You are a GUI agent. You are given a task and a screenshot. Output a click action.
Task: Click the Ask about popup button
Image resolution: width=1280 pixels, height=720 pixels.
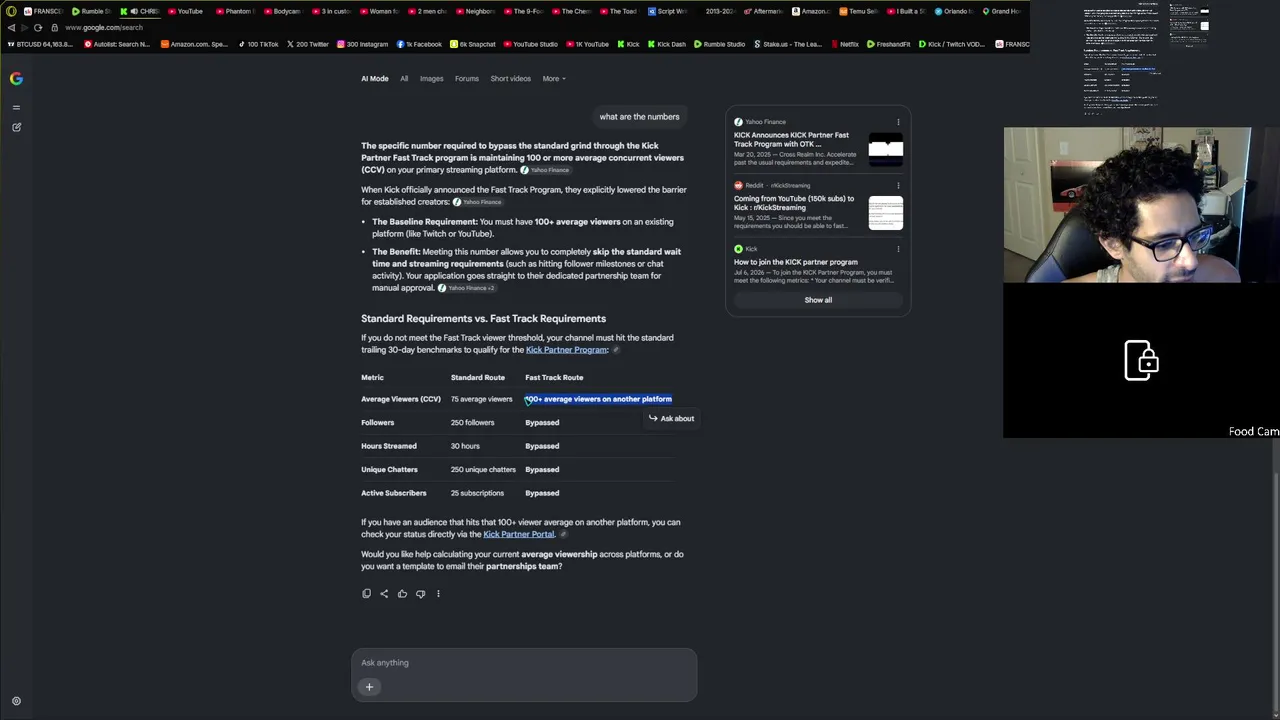pyautogui.click(x=671, y=419)
